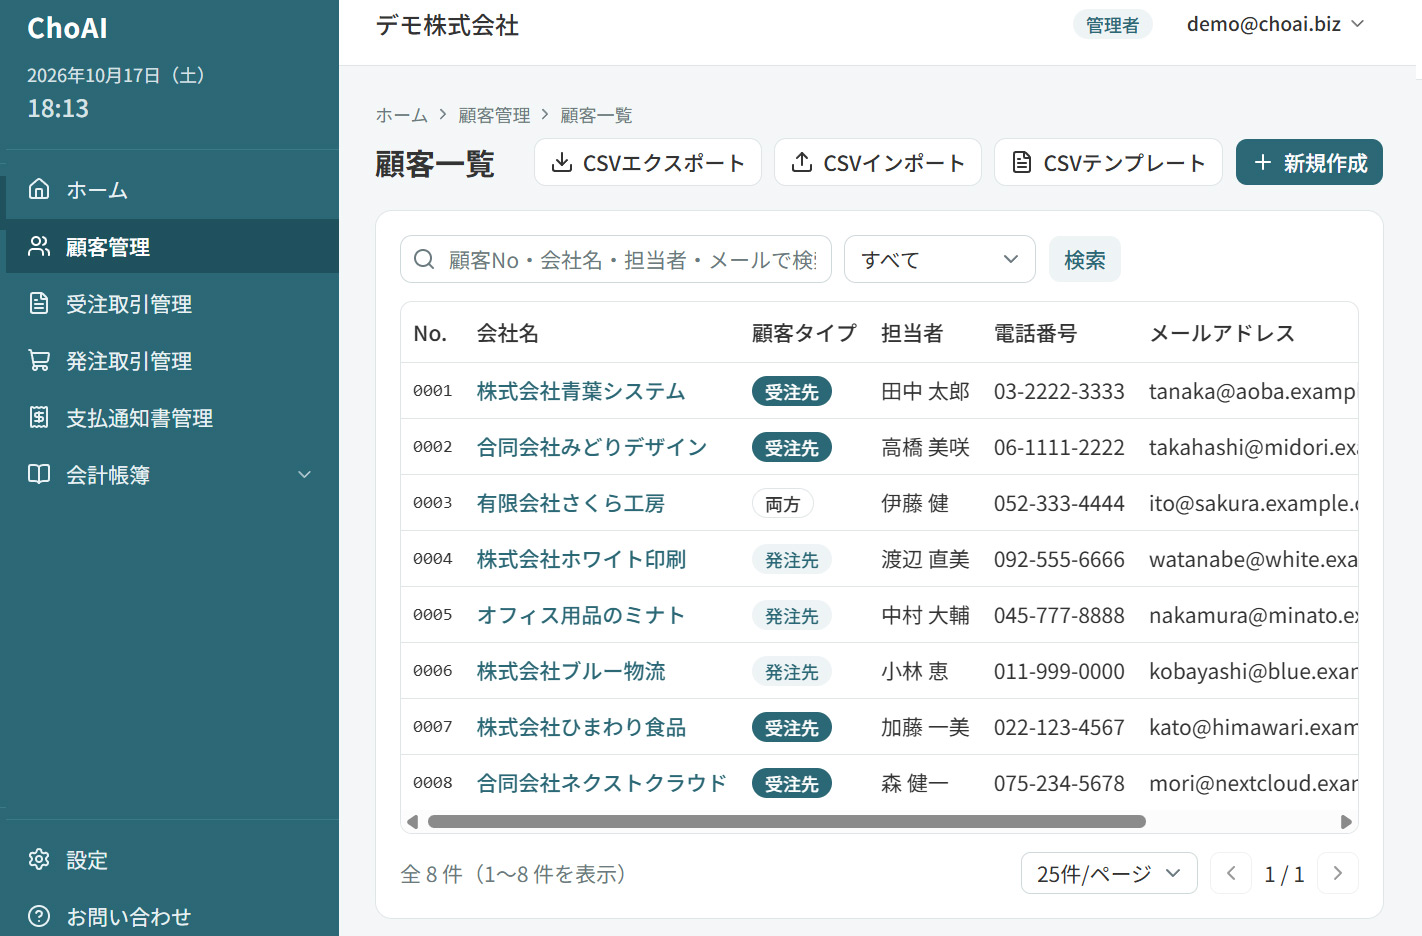Click the book icon beside 会計帳簿
This screenshot has width=1422, height=936.
[x=39, y=474]
